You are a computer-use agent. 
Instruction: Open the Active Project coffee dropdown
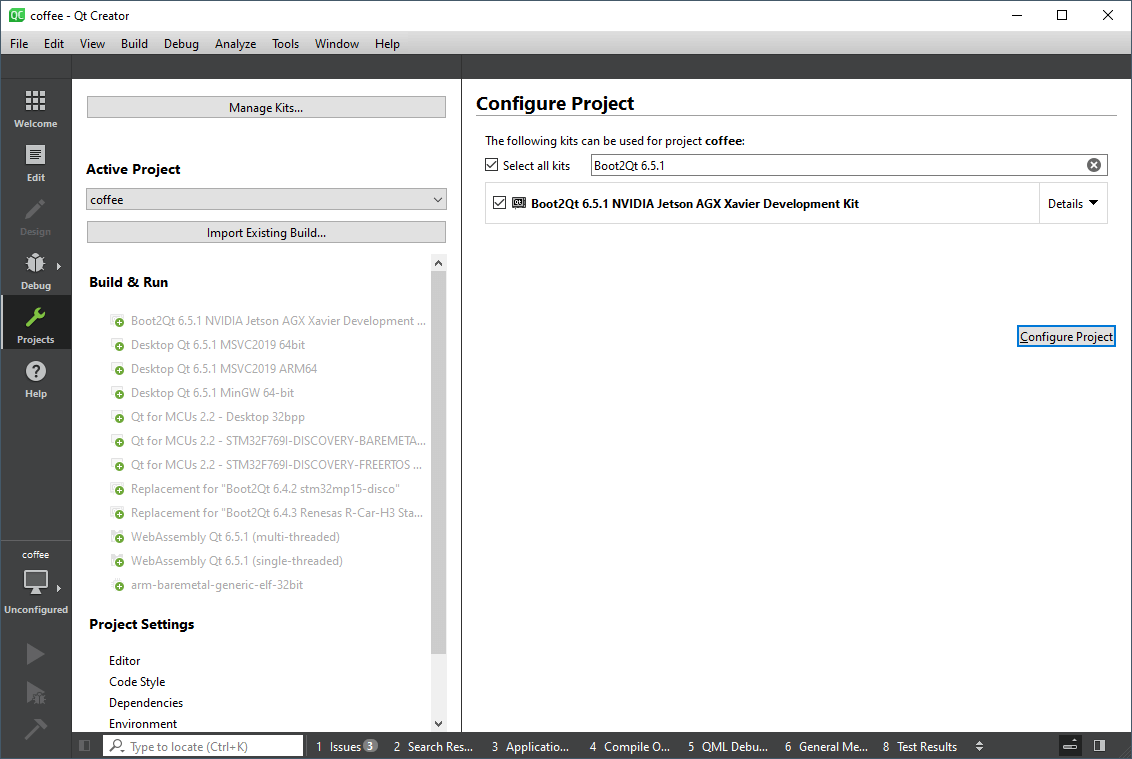[266, 200]
